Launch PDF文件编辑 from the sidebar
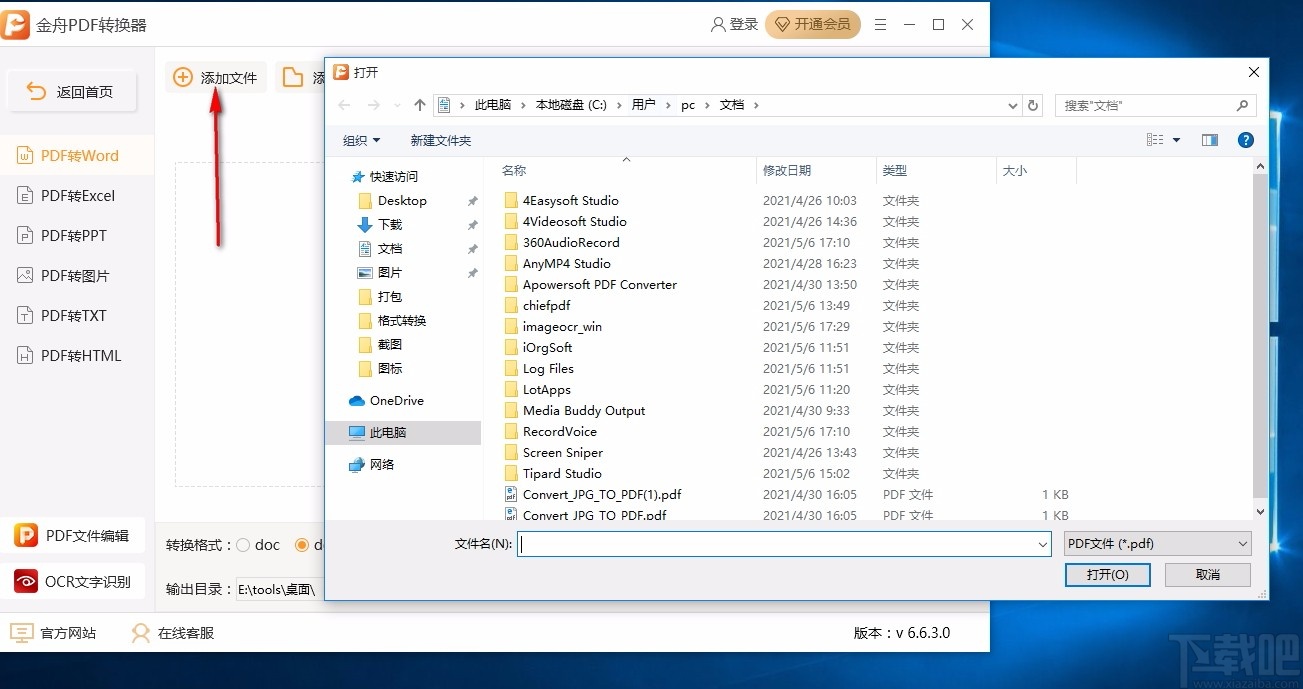 coord(77,535)
